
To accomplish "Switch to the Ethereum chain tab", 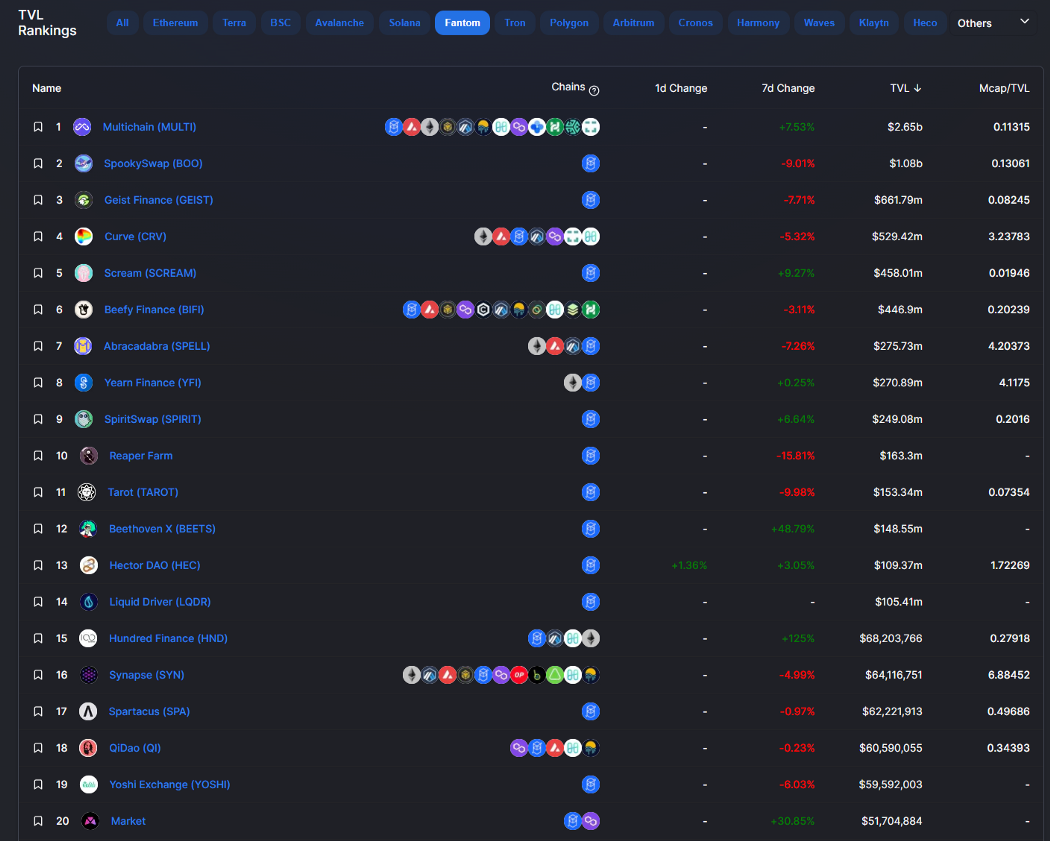I will click(175, 22).
